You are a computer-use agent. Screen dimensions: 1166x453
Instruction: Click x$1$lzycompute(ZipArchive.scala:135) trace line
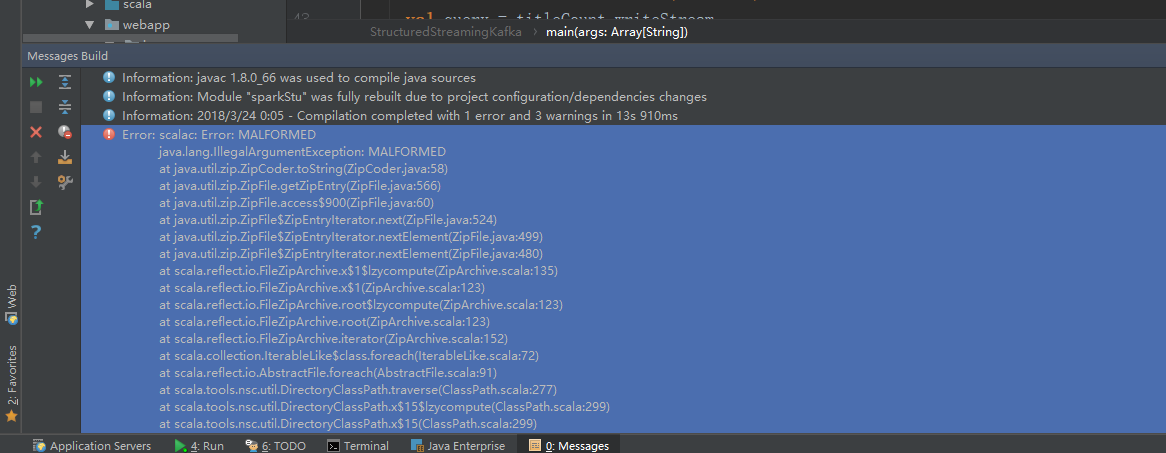coord(358,271)
